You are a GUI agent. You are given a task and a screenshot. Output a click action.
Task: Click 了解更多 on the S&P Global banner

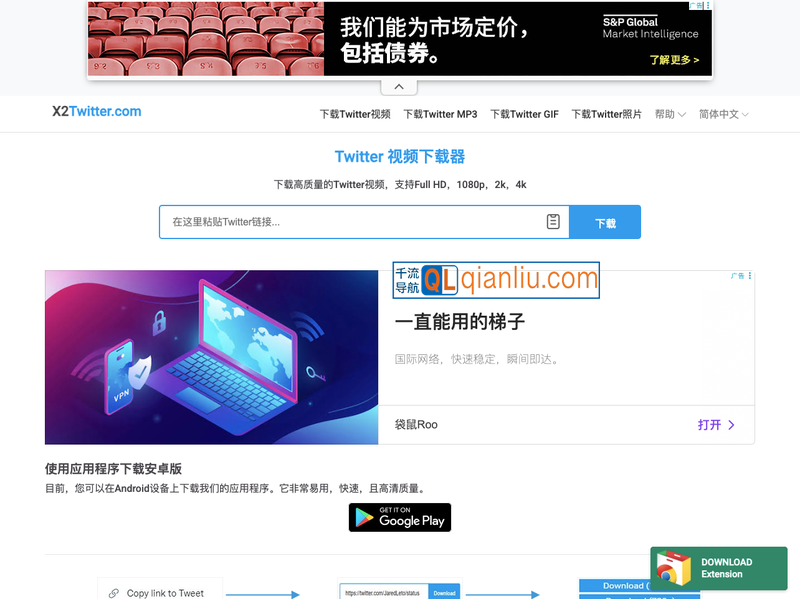pos(671,60)
